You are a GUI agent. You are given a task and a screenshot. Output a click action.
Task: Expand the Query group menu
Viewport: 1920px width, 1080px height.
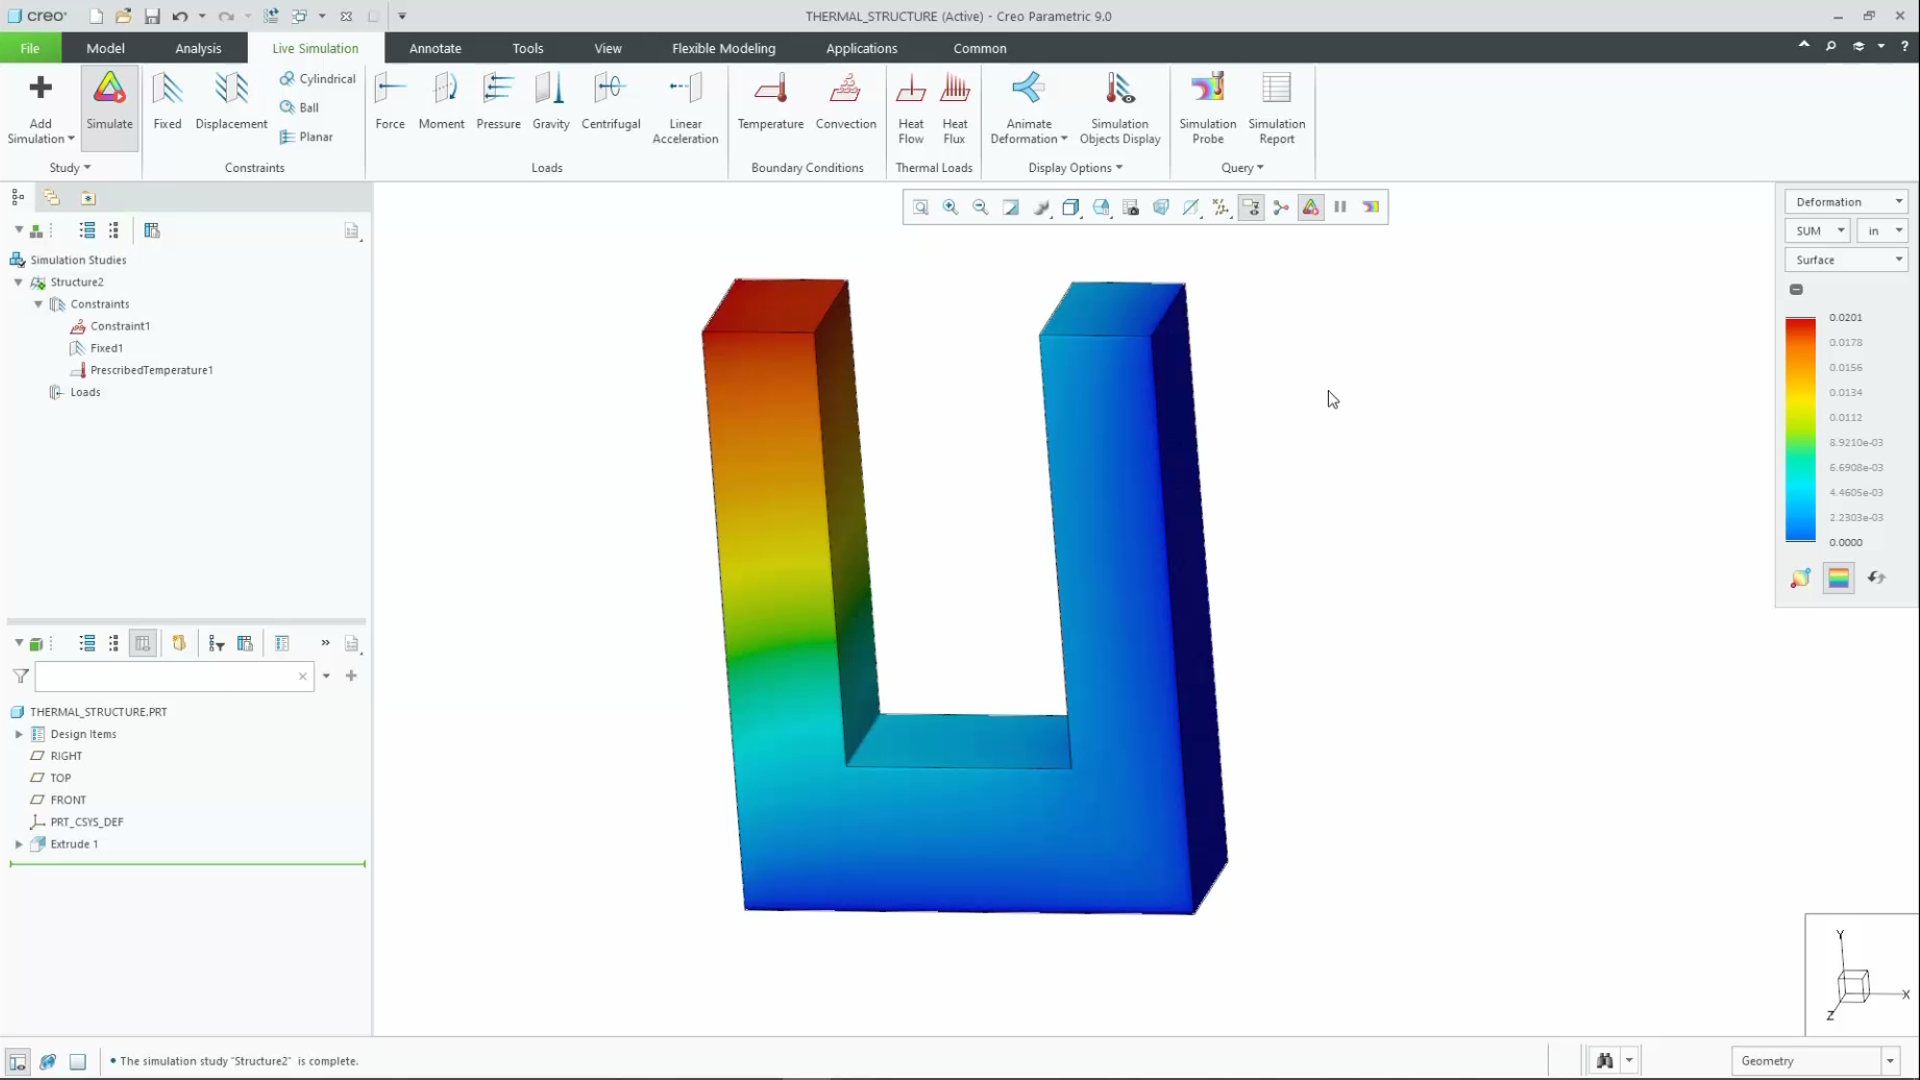tap(1242, 168)
